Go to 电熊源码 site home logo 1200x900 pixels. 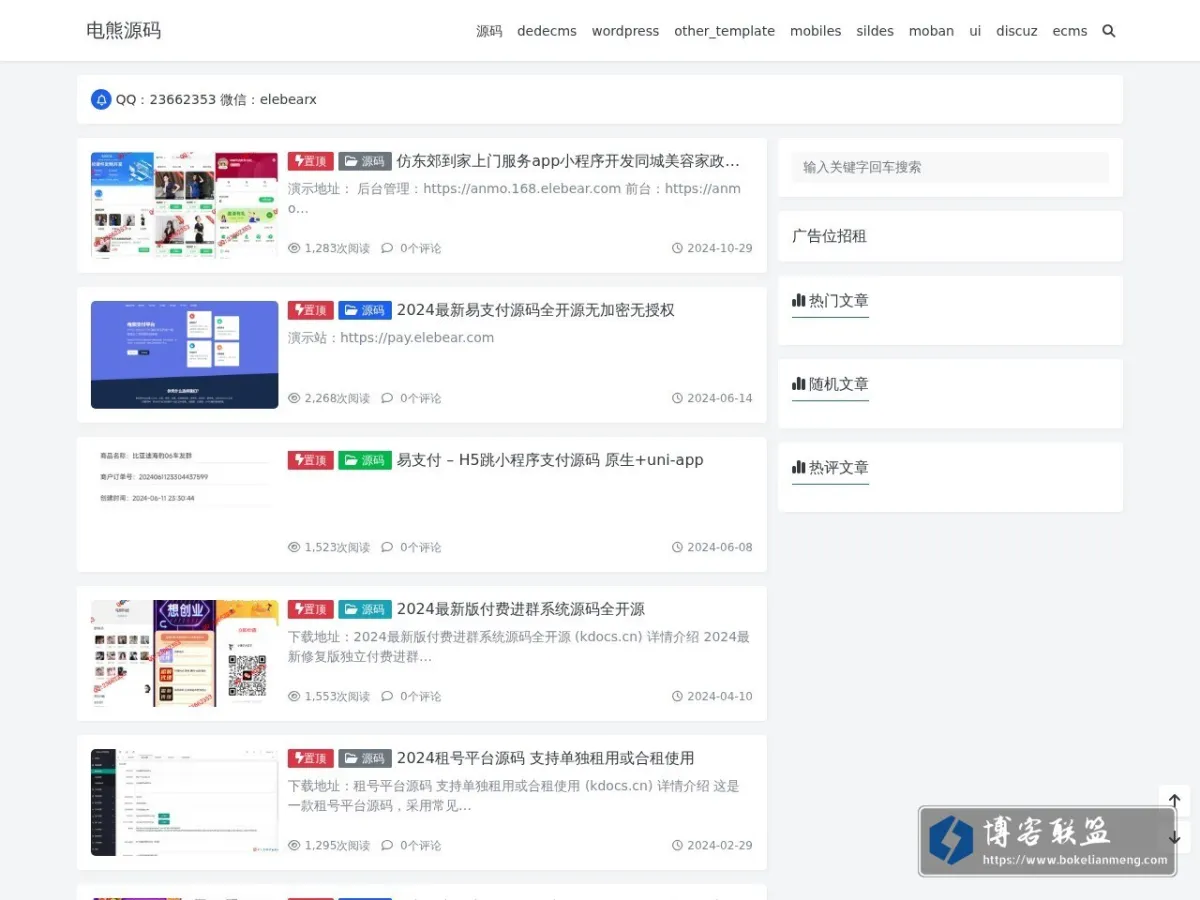[x=123, y=30]
